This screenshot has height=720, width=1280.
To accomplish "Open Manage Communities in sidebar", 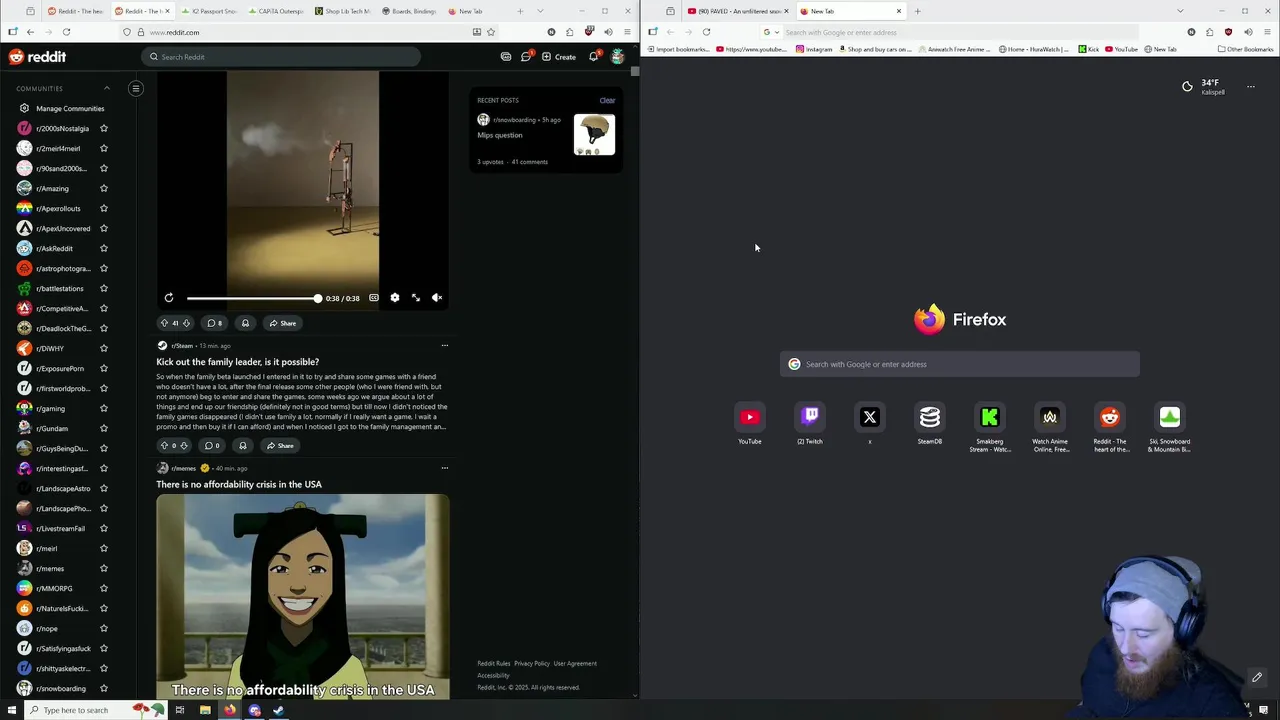I will 70,108.
